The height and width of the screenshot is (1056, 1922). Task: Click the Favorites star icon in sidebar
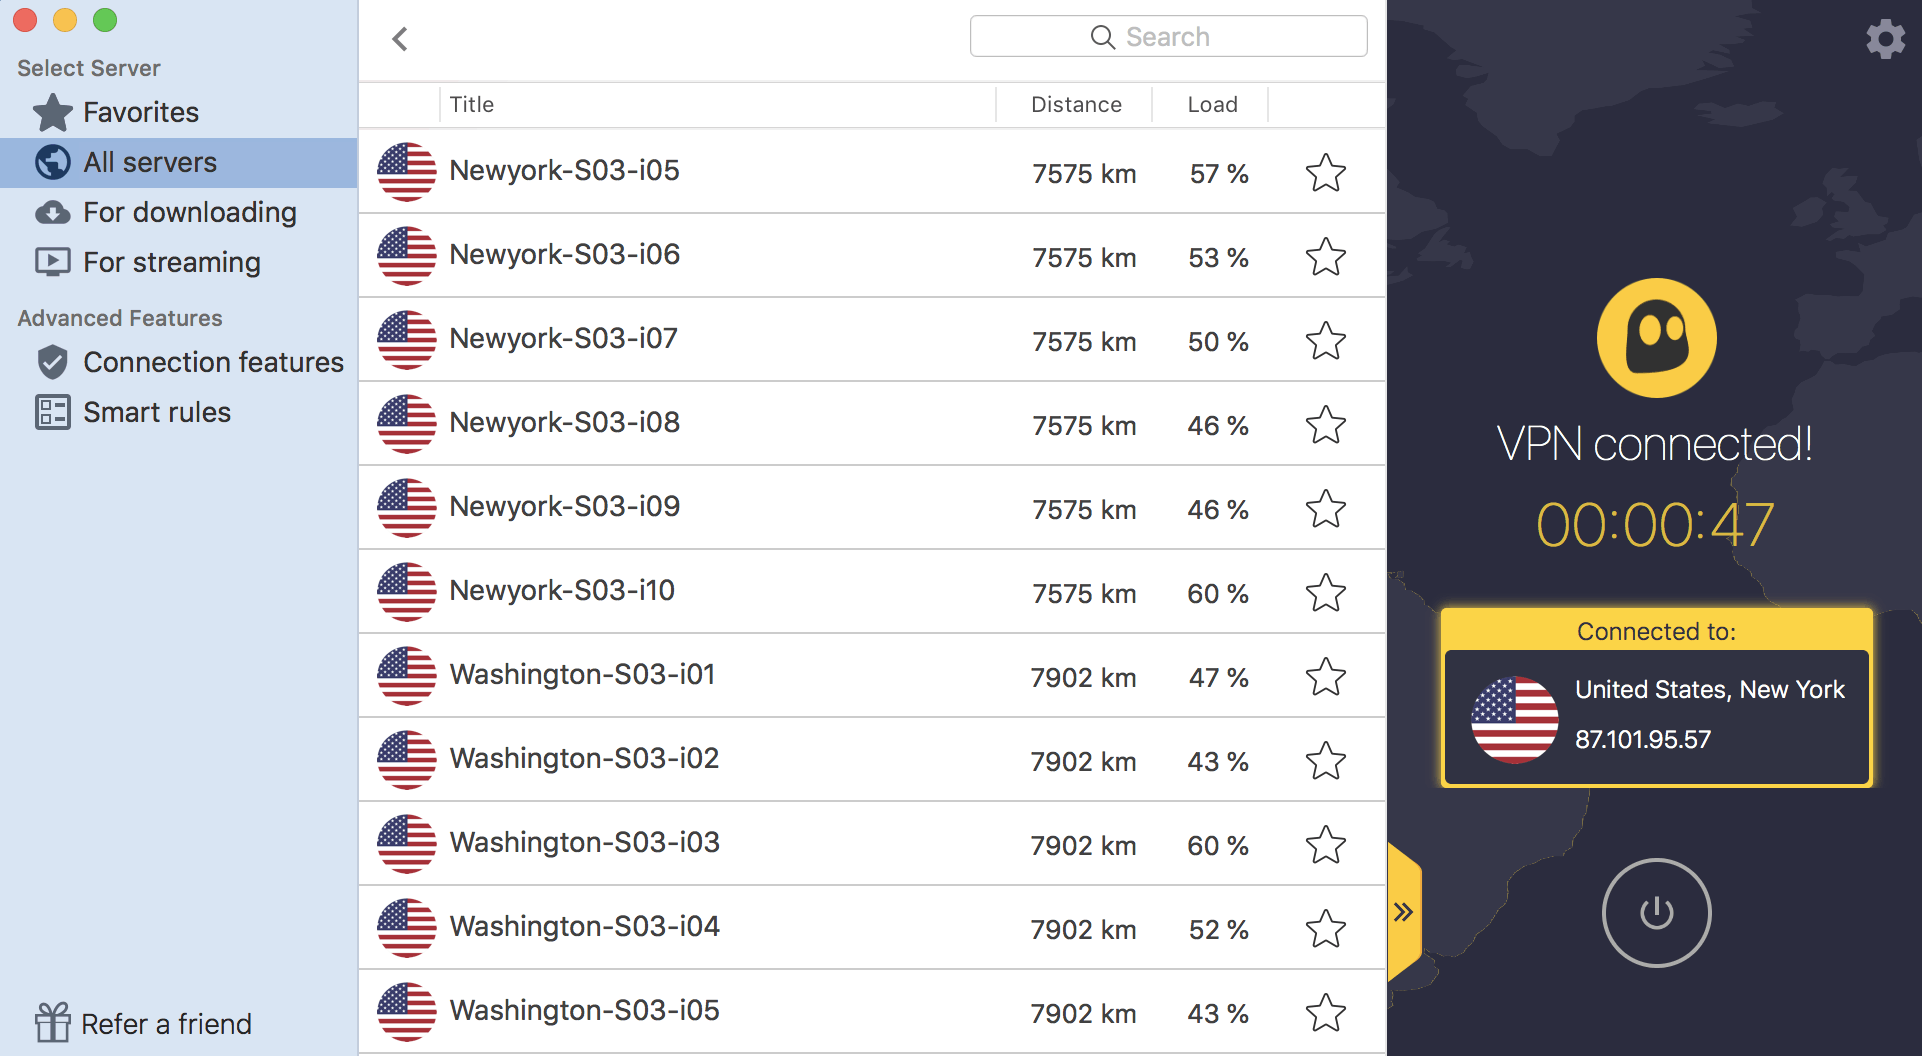52,112
